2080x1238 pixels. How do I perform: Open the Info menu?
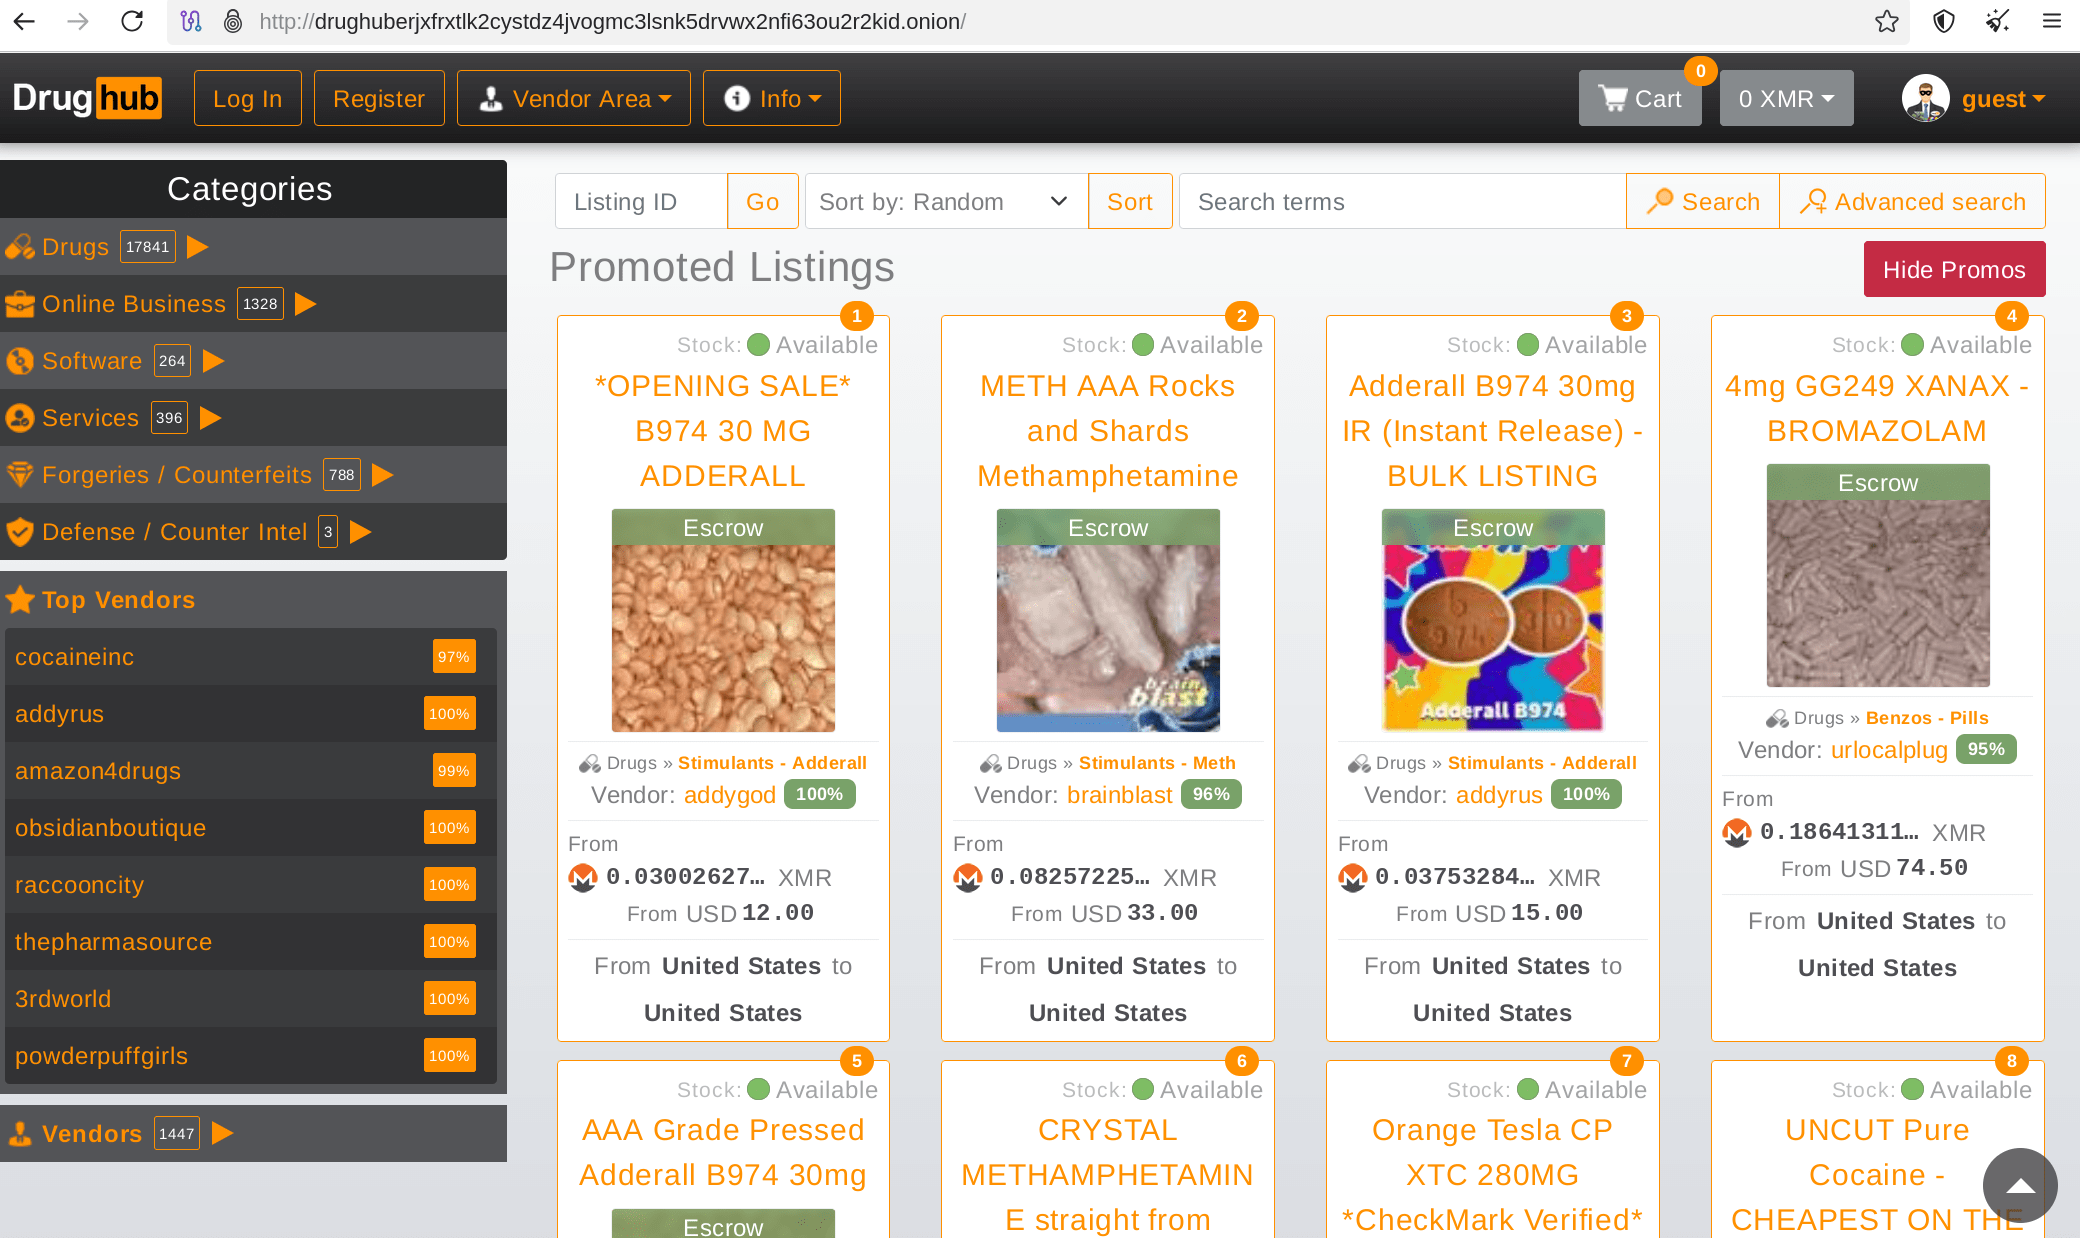(771, 97)
